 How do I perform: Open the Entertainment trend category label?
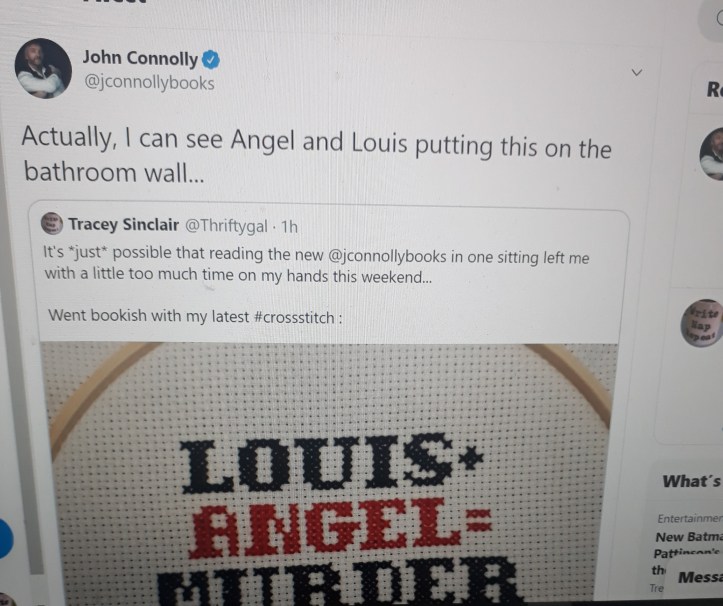tap(690, 519)
